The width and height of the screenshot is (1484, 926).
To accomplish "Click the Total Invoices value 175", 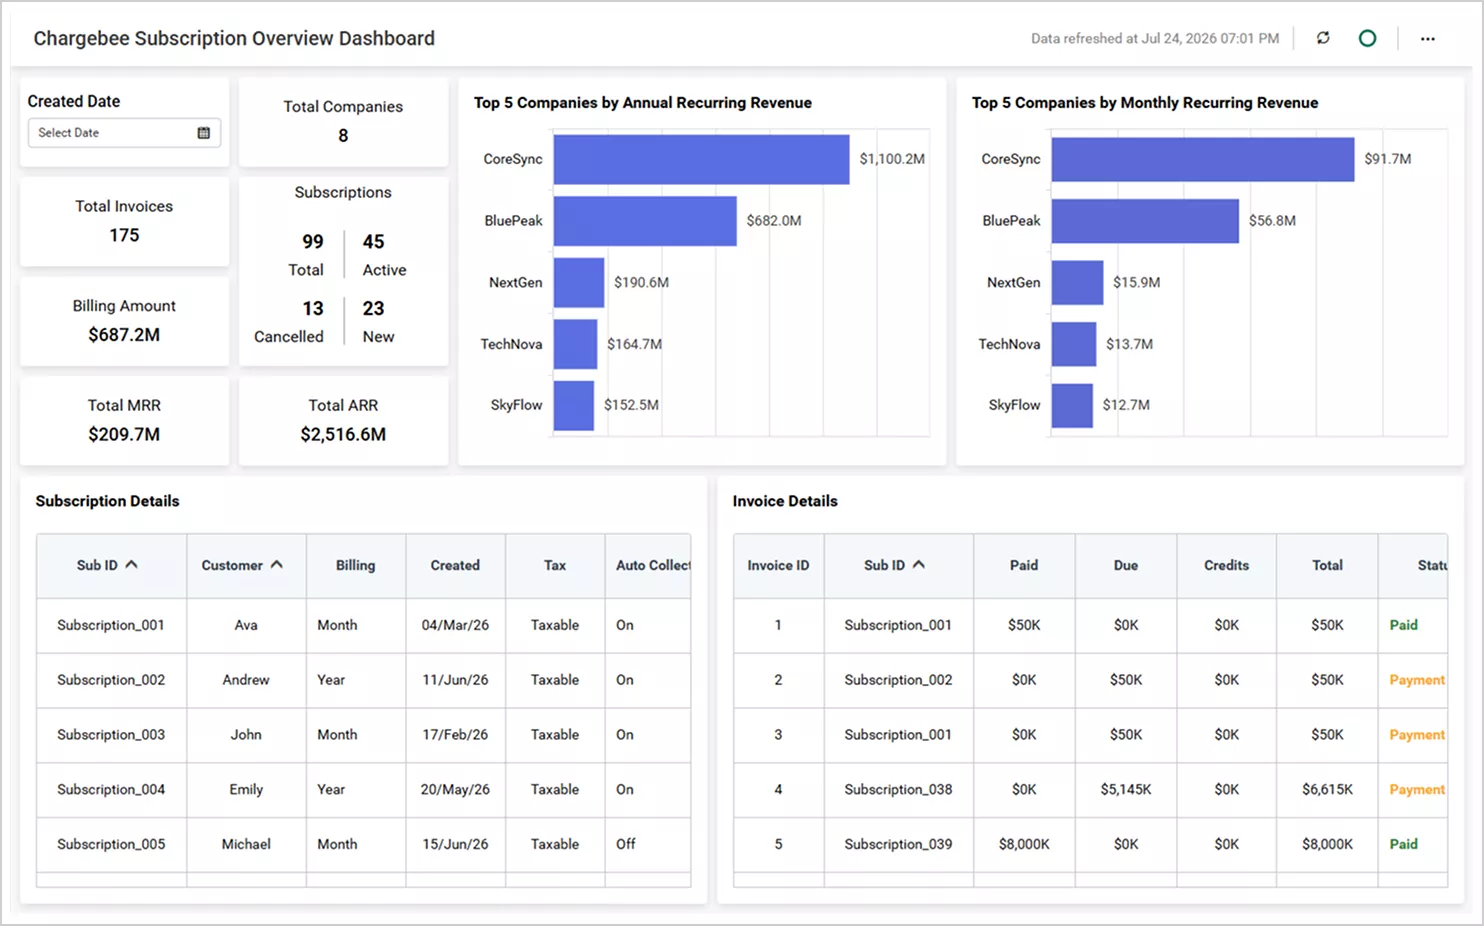I will point(124,235).
